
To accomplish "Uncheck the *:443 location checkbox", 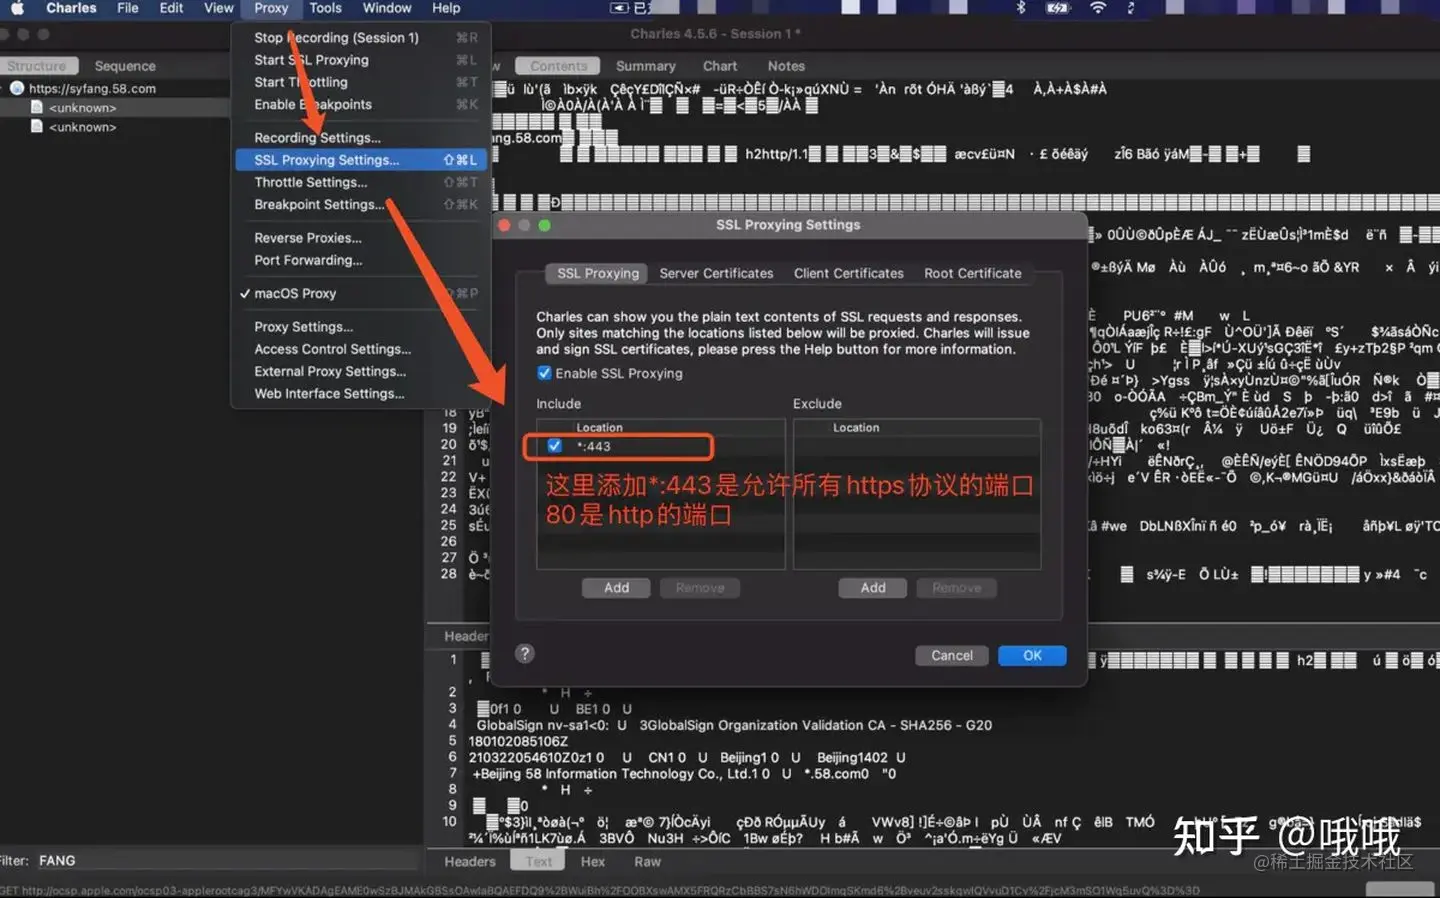I will 555,446.
